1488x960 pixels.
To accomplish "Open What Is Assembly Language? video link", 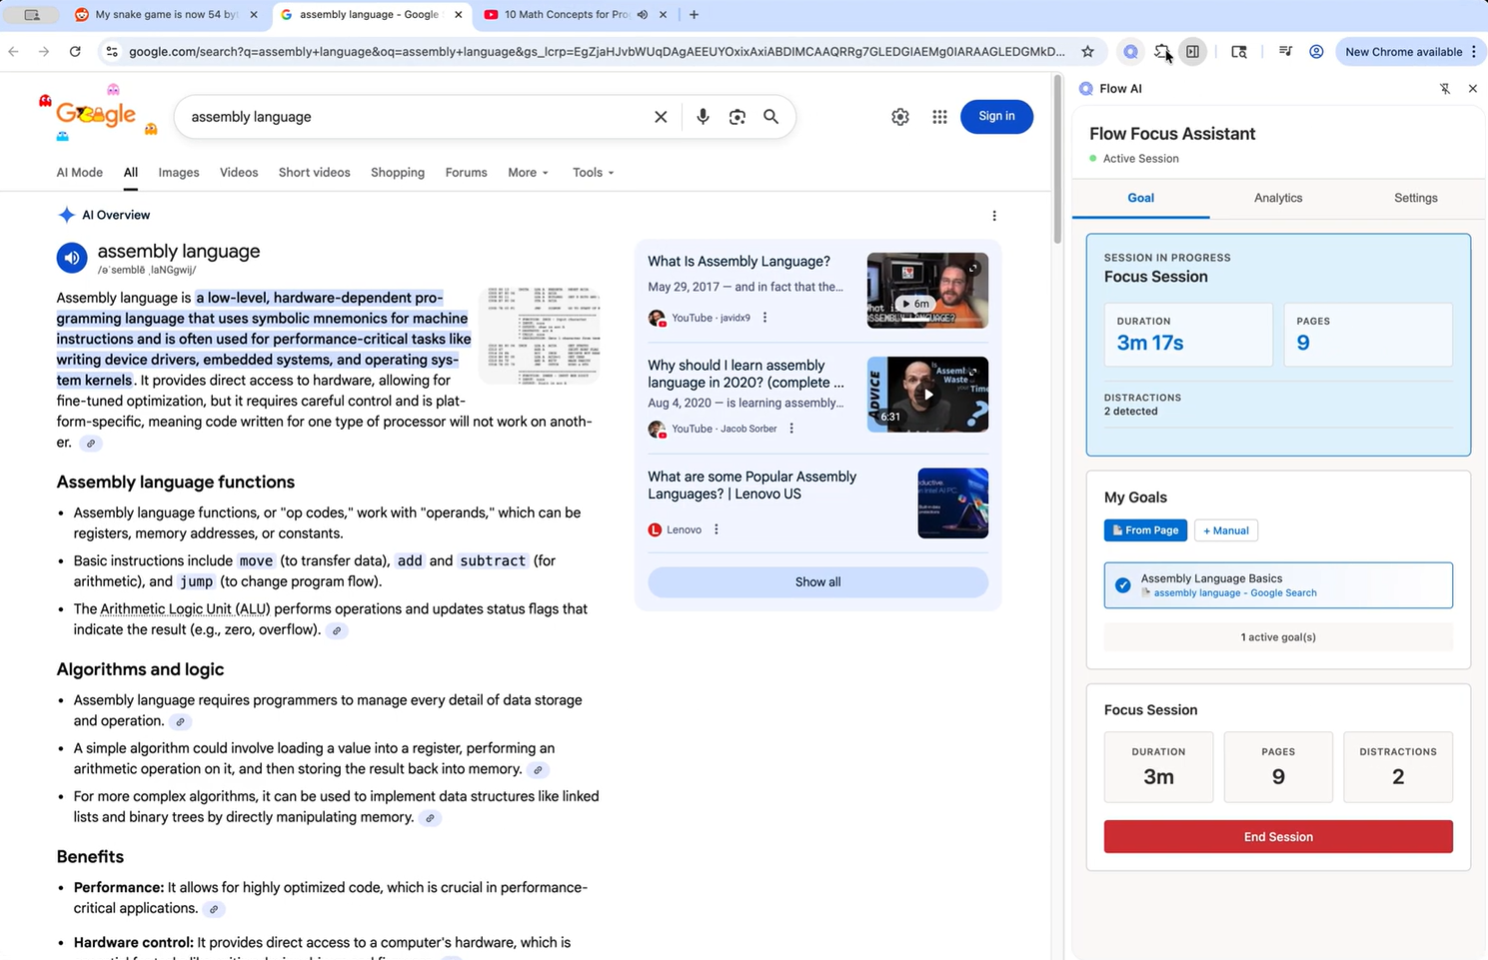I will (x=739, y=262).
